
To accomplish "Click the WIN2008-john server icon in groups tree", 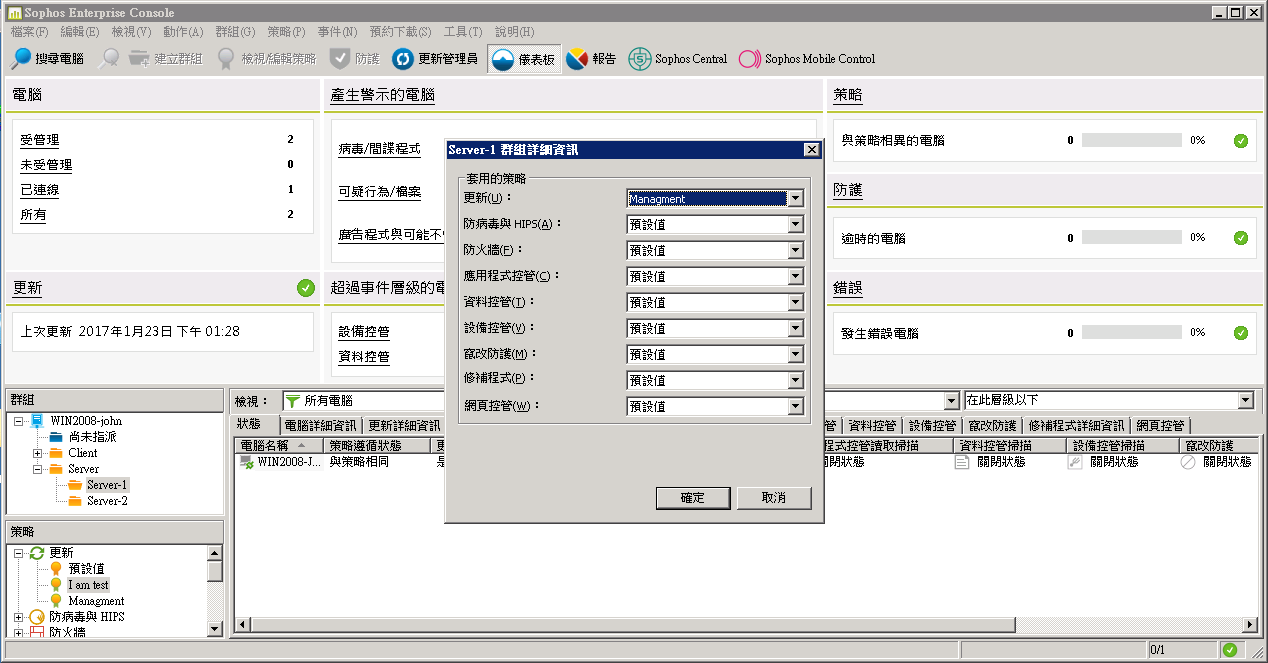I will (x=37, y=421).
